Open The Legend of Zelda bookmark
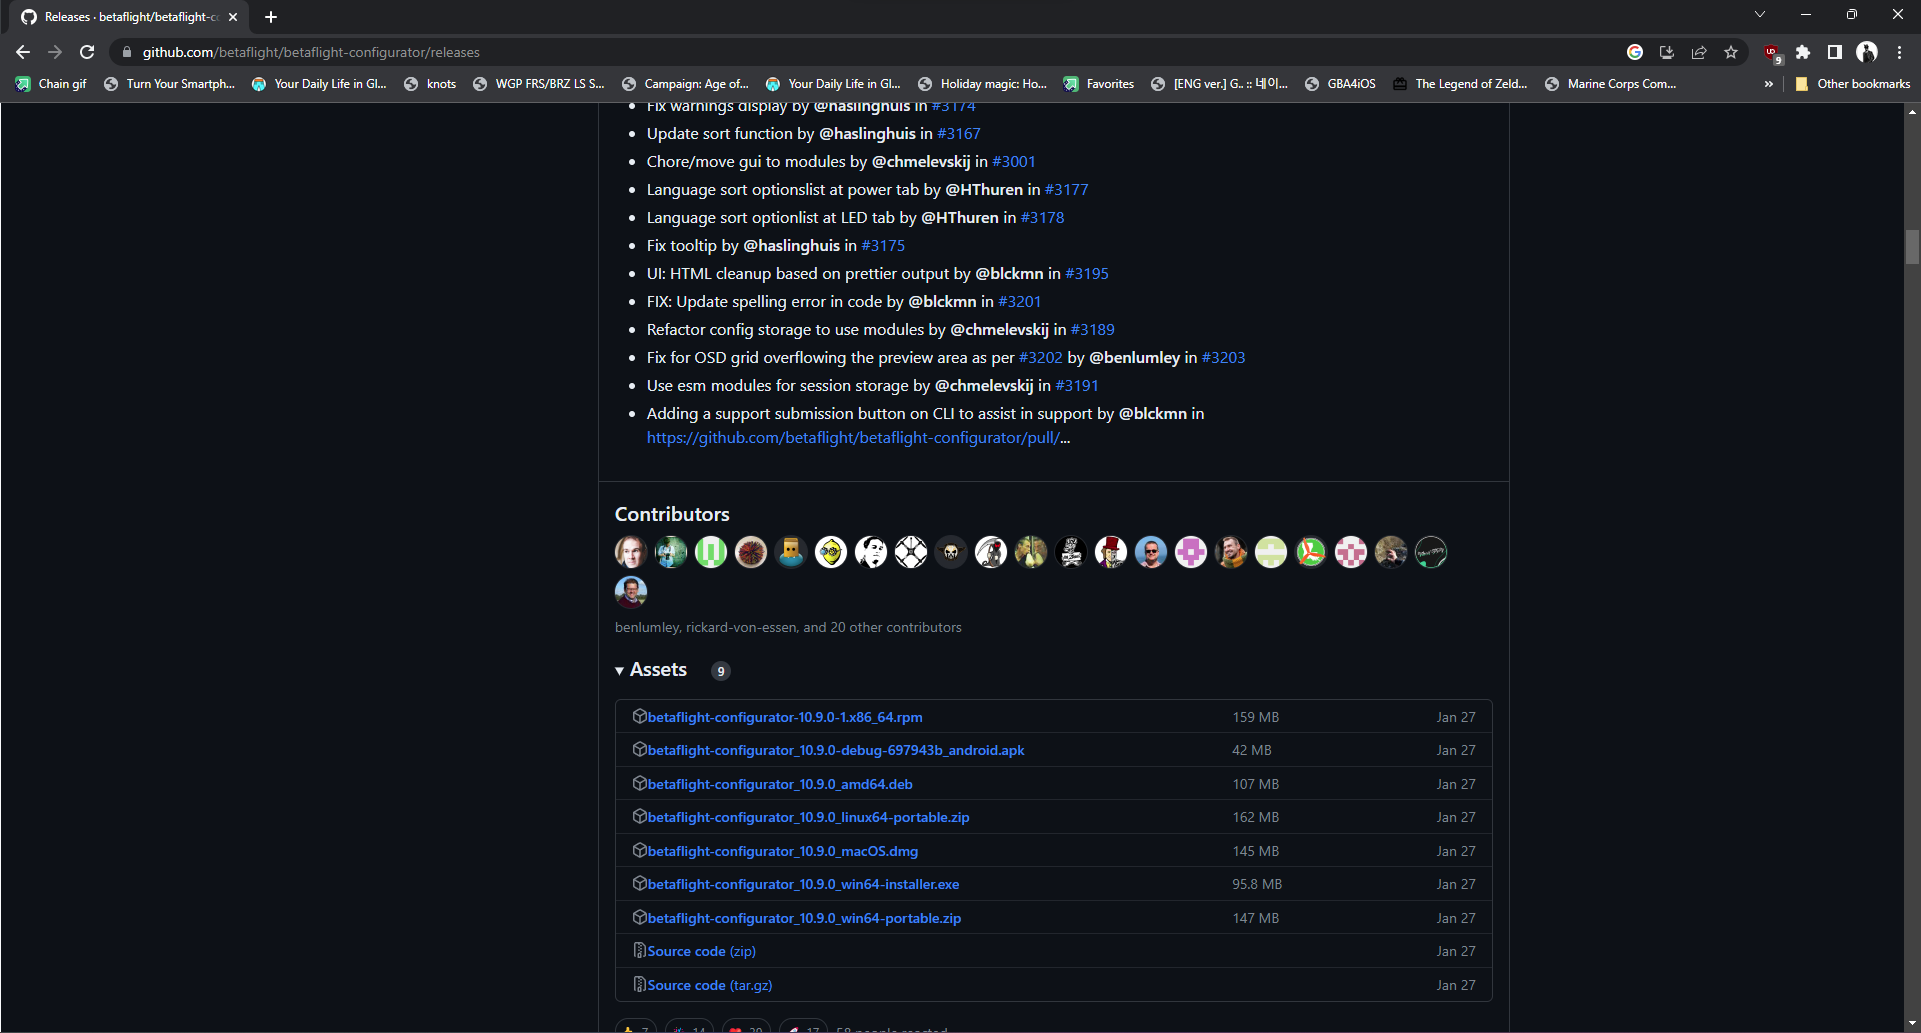 1460,84
